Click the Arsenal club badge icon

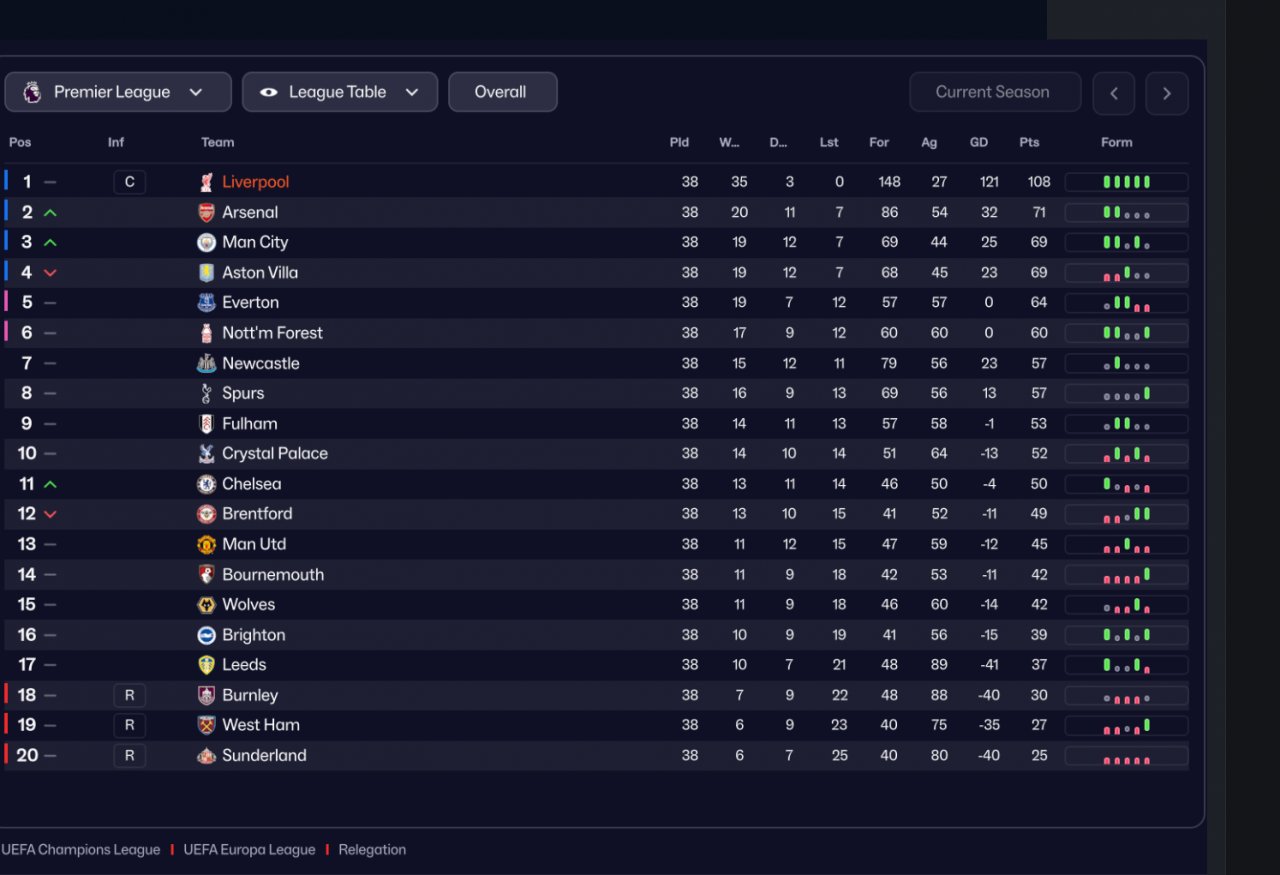click(x=206, y=212)
